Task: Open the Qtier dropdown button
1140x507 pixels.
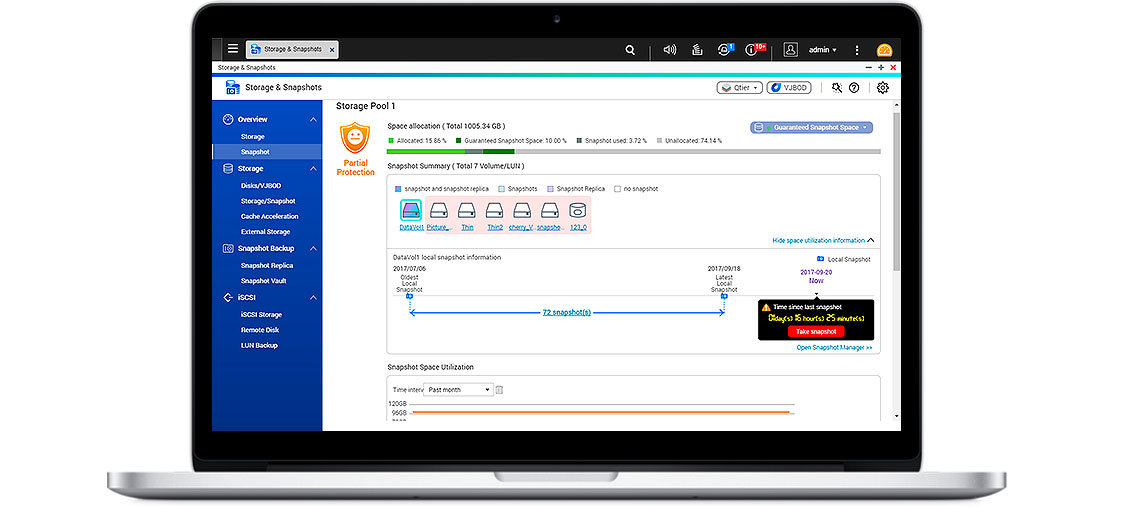Action: (x=739, y=88)
